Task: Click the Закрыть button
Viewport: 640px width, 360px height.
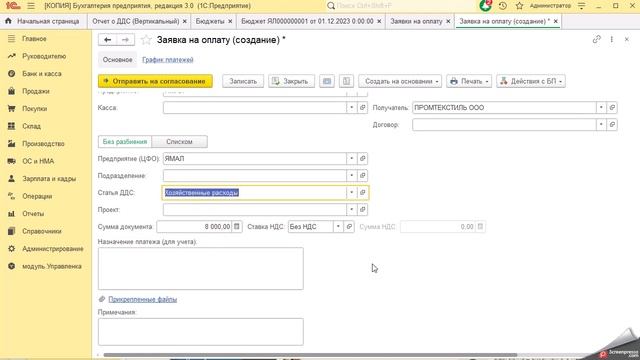Action: (x=291, y=81)
